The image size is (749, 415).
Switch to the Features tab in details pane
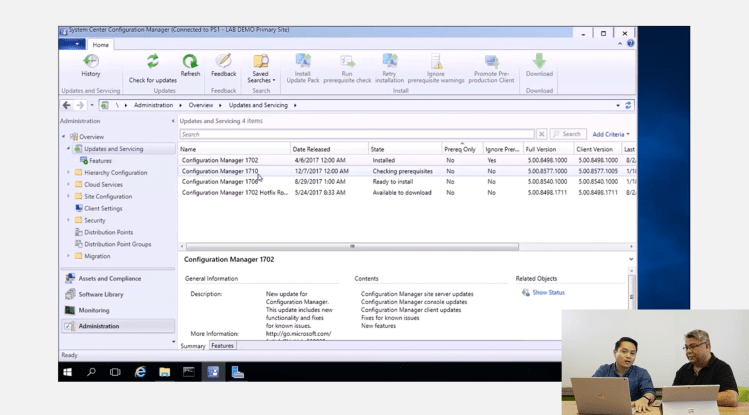222,346
